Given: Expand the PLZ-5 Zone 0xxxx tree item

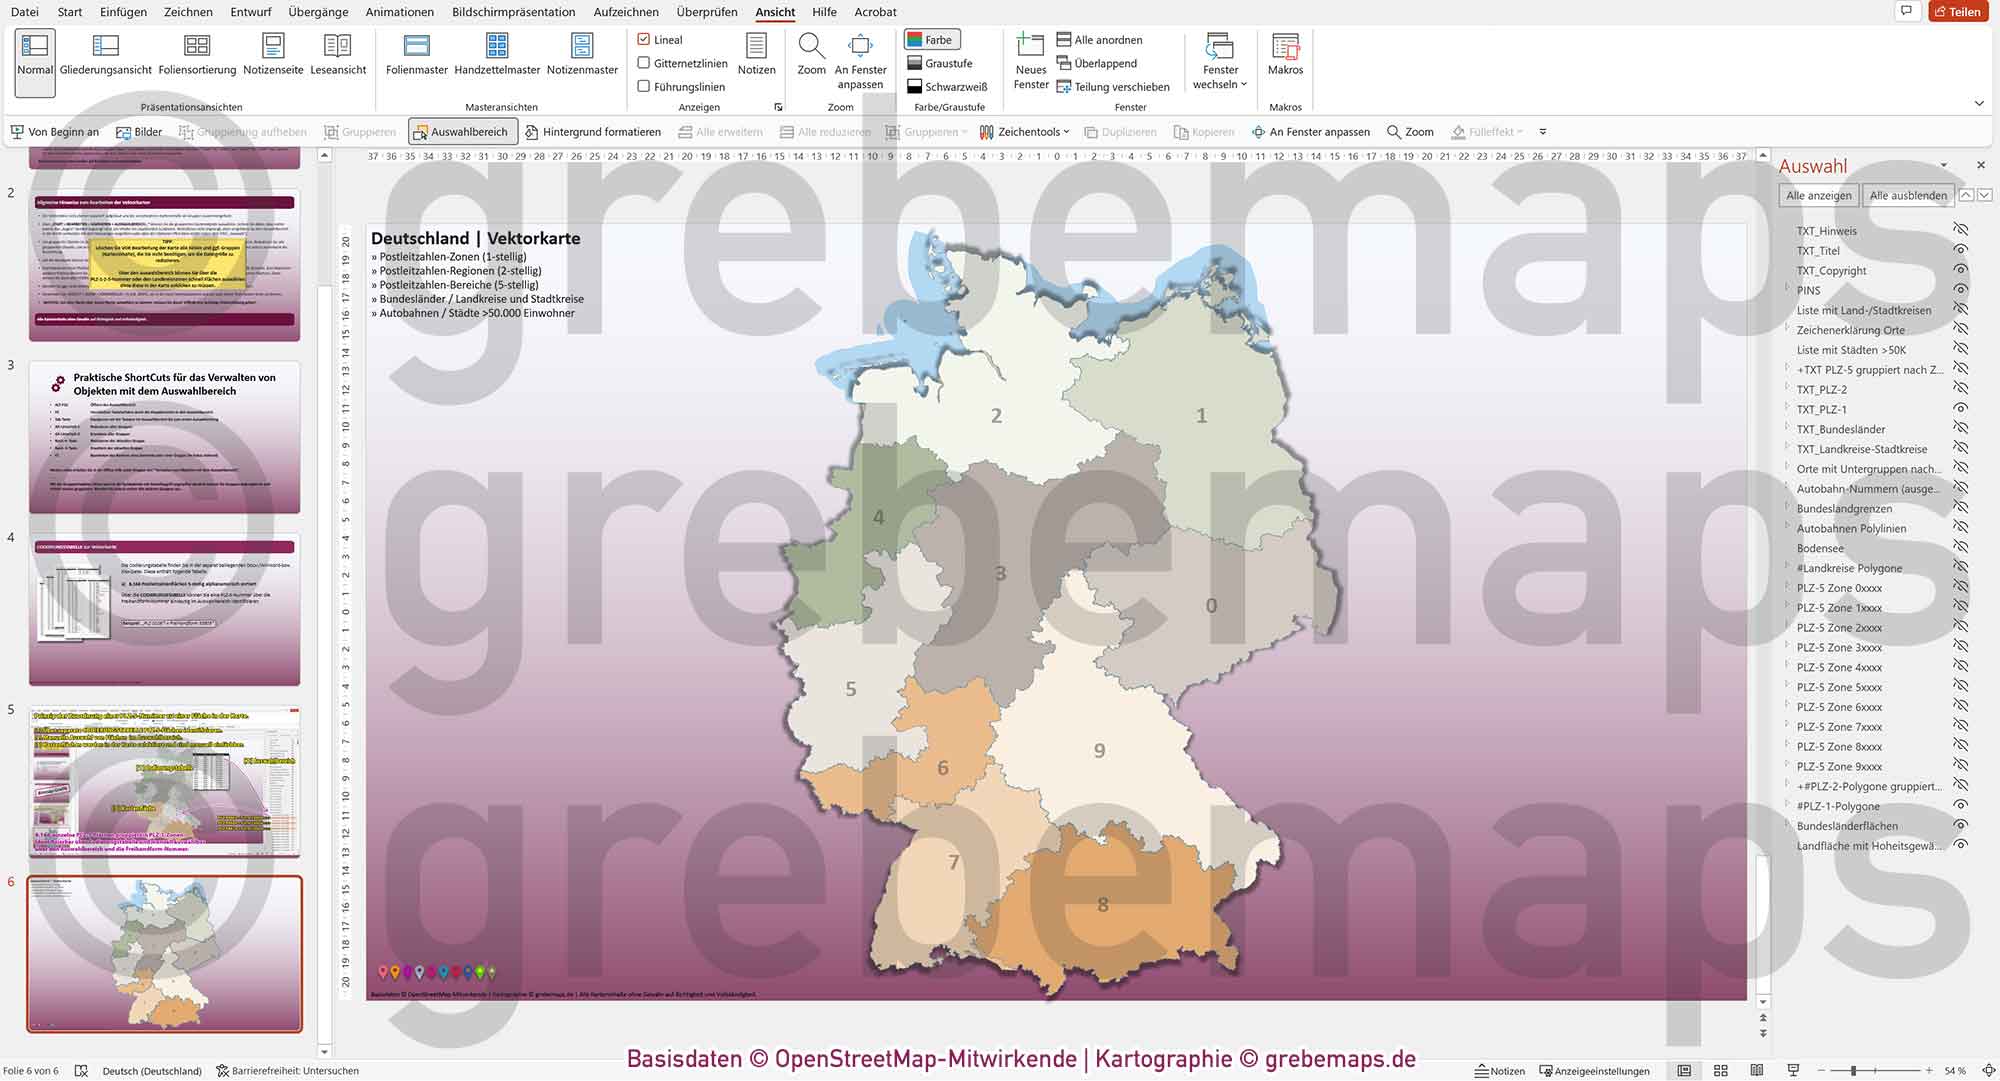Looking at the screenshot, I should [x=1787, y=588].
